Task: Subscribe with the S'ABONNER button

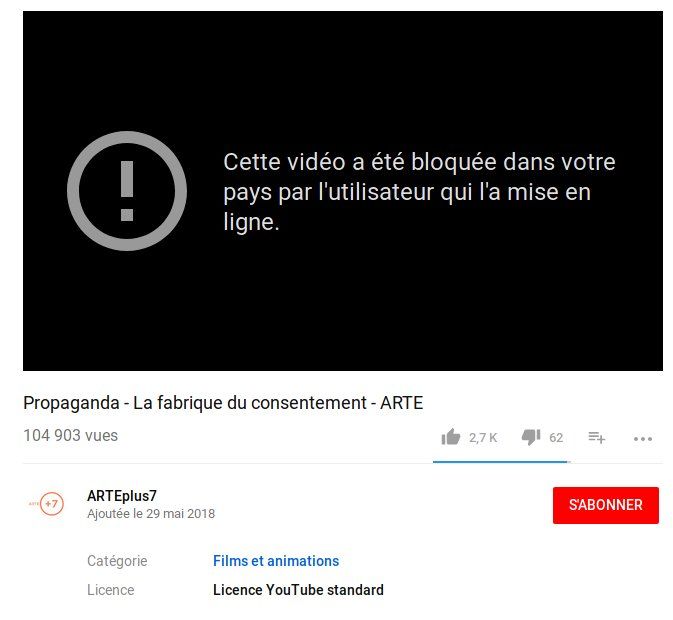Action: pyautogui.click(x=606, y=505)
